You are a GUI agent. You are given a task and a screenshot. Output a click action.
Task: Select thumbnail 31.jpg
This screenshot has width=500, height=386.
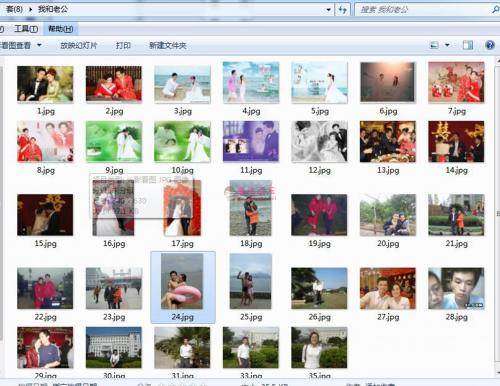pos(182,347)
